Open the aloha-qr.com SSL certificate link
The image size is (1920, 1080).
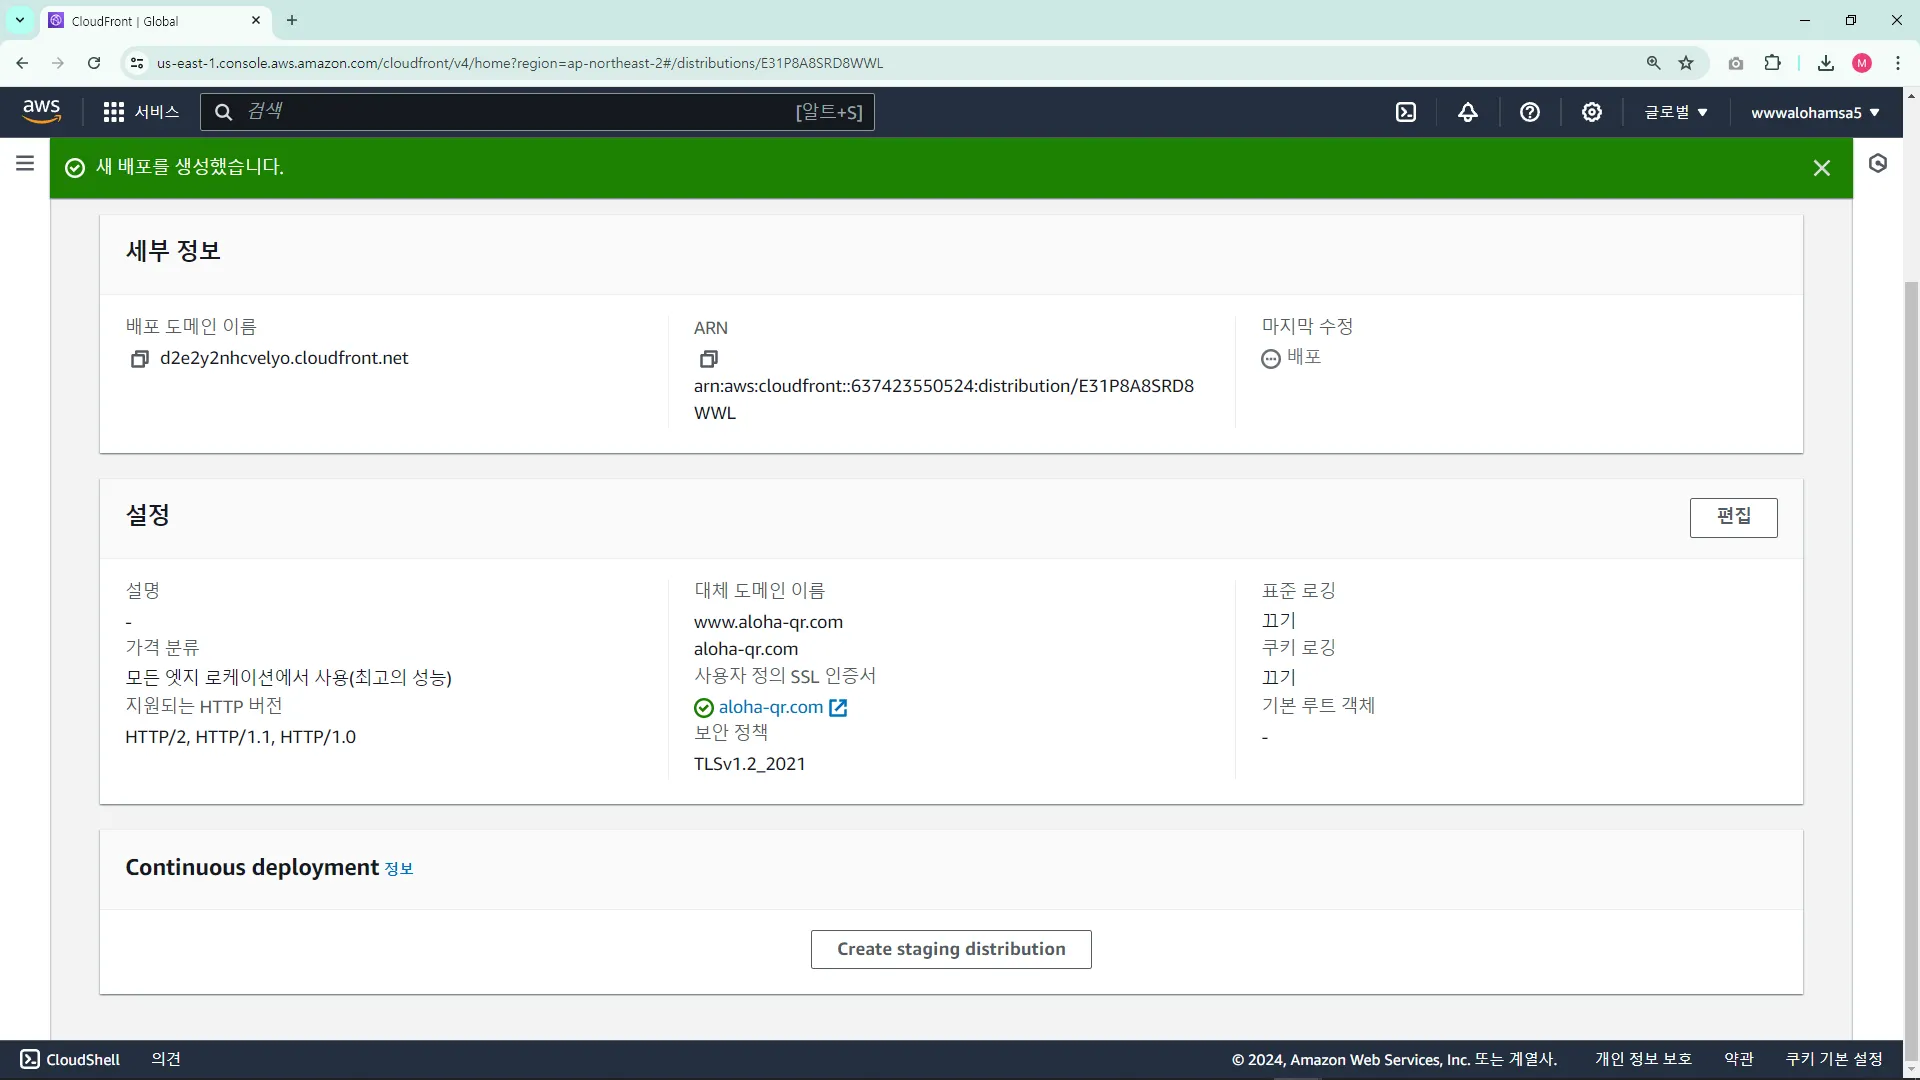pyautogui.click(x=770, y=707)
